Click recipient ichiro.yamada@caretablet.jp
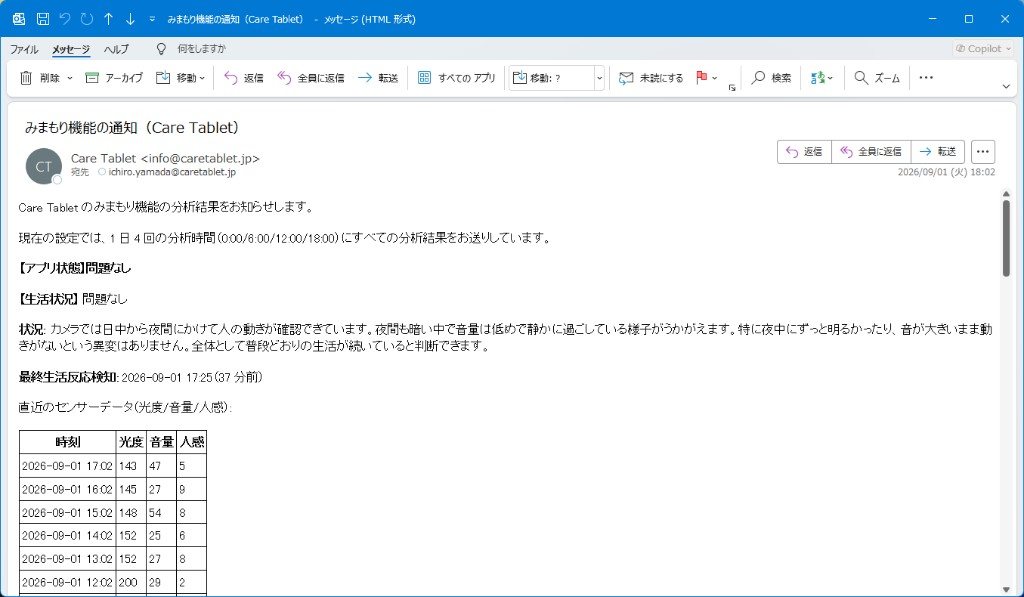The image size is (1024, 597). 172,172
